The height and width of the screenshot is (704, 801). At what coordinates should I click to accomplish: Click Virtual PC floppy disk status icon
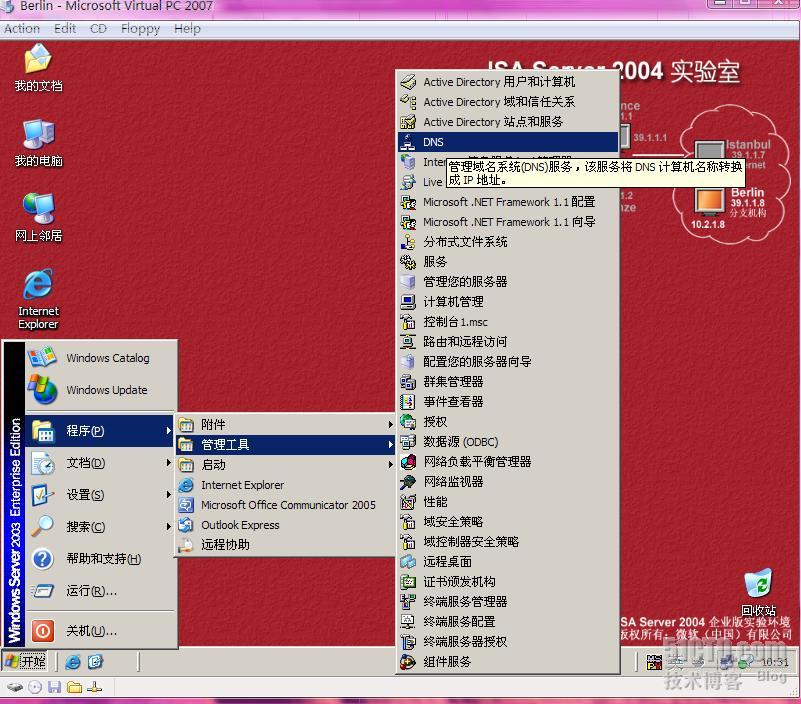pos(55,687)
